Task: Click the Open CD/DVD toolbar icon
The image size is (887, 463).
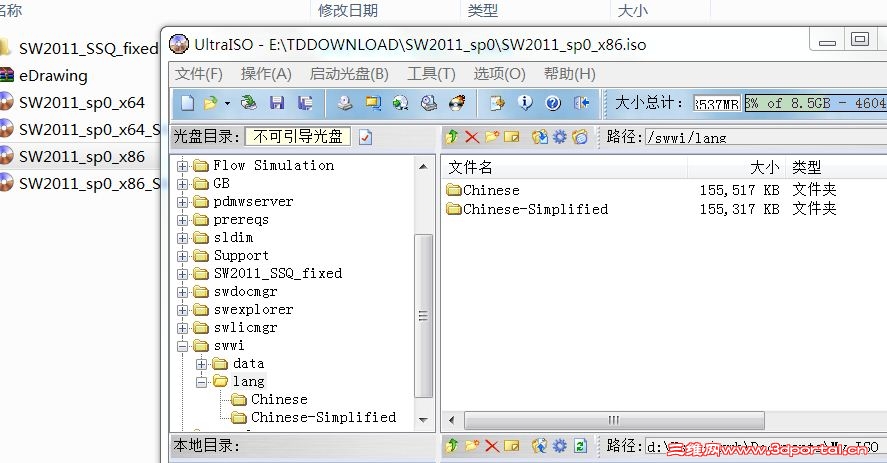Action: tap(248, 103)
